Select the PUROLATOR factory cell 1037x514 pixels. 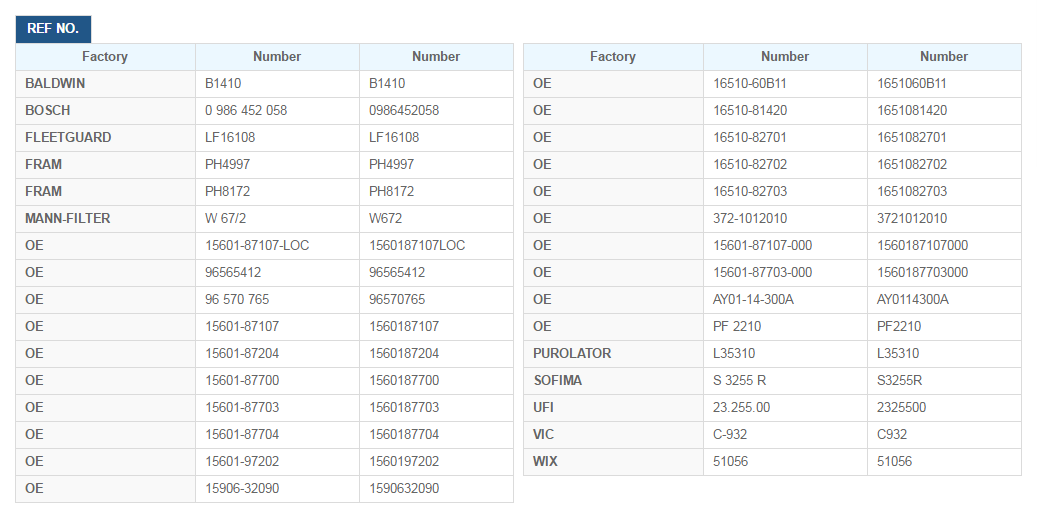click(x=614, y=354)
